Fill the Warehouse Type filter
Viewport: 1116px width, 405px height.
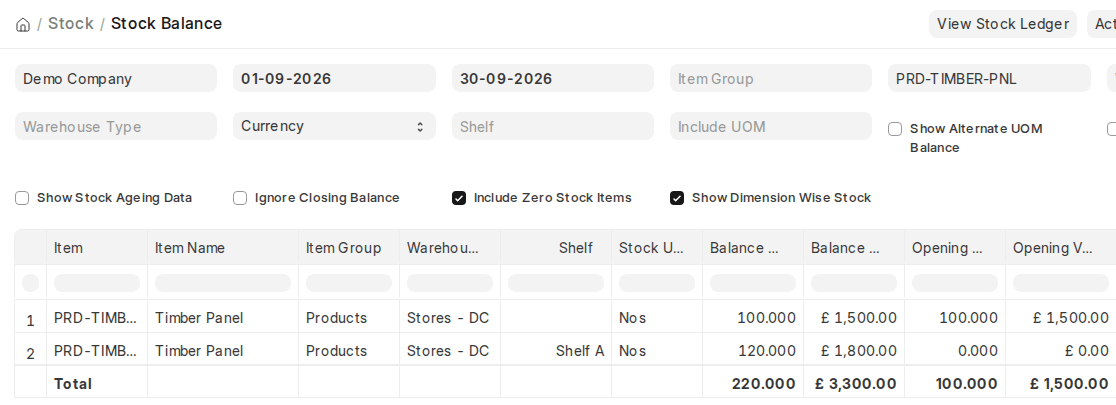[x=116, y=126]
